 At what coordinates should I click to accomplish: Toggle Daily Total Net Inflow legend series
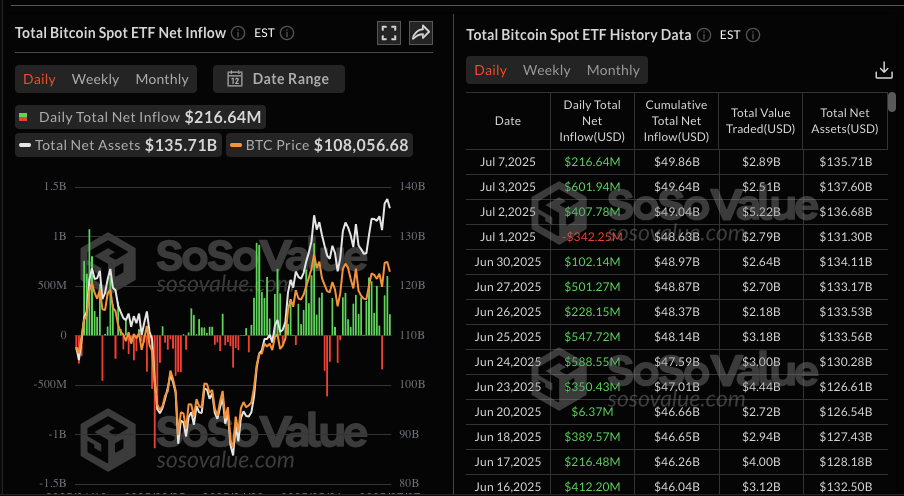[140, 117]
